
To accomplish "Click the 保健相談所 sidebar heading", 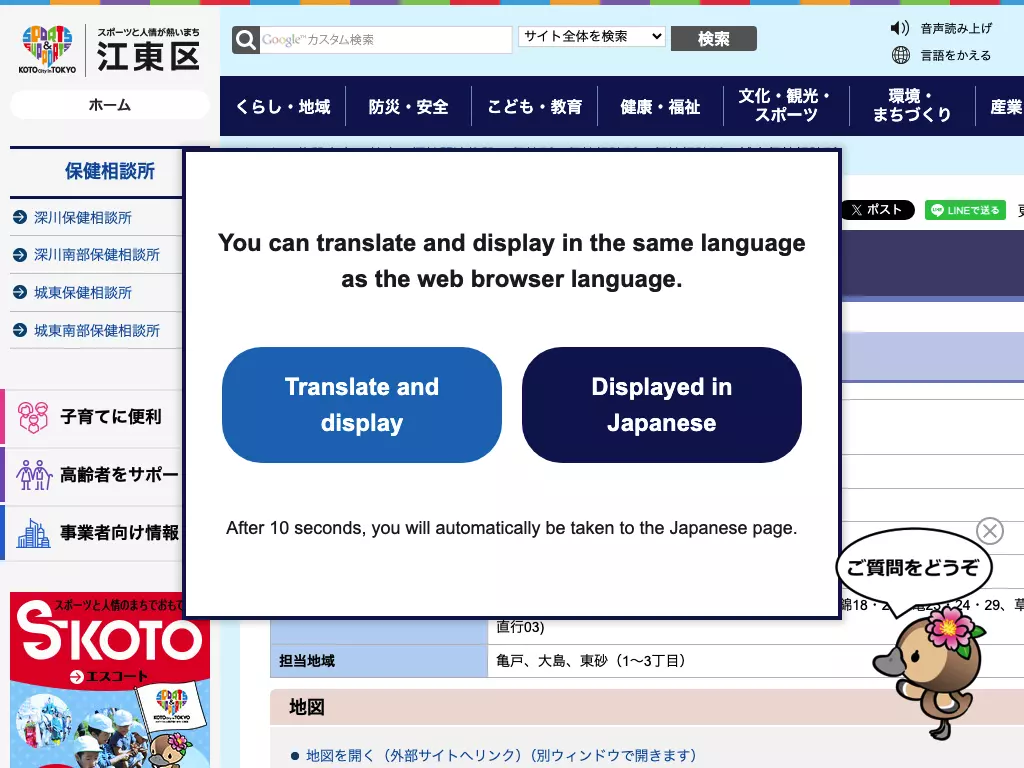I will point(110,172).
